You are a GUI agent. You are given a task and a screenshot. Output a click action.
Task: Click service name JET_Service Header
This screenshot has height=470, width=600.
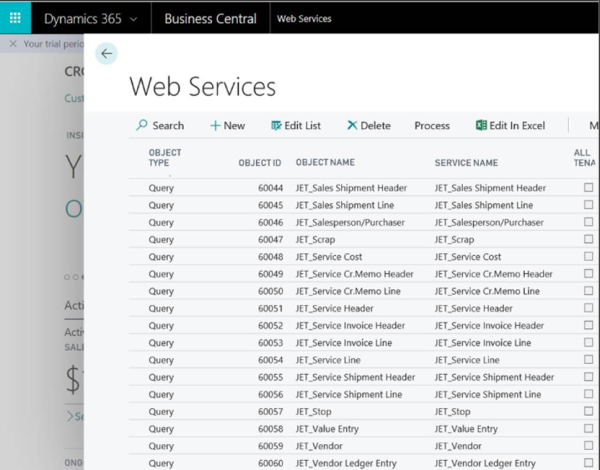tap(473, 308)
